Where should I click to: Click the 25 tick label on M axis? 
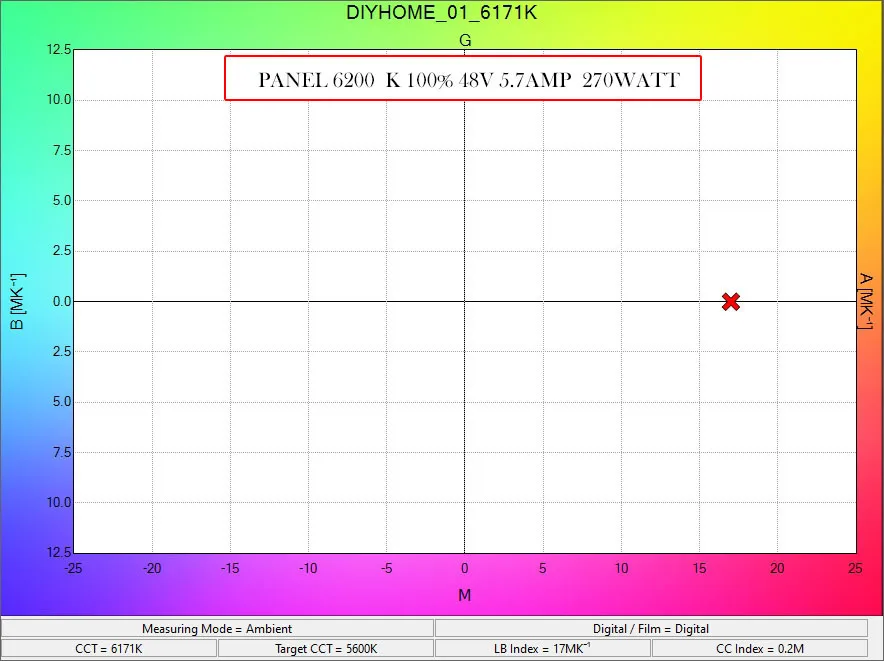pos(854,569)
